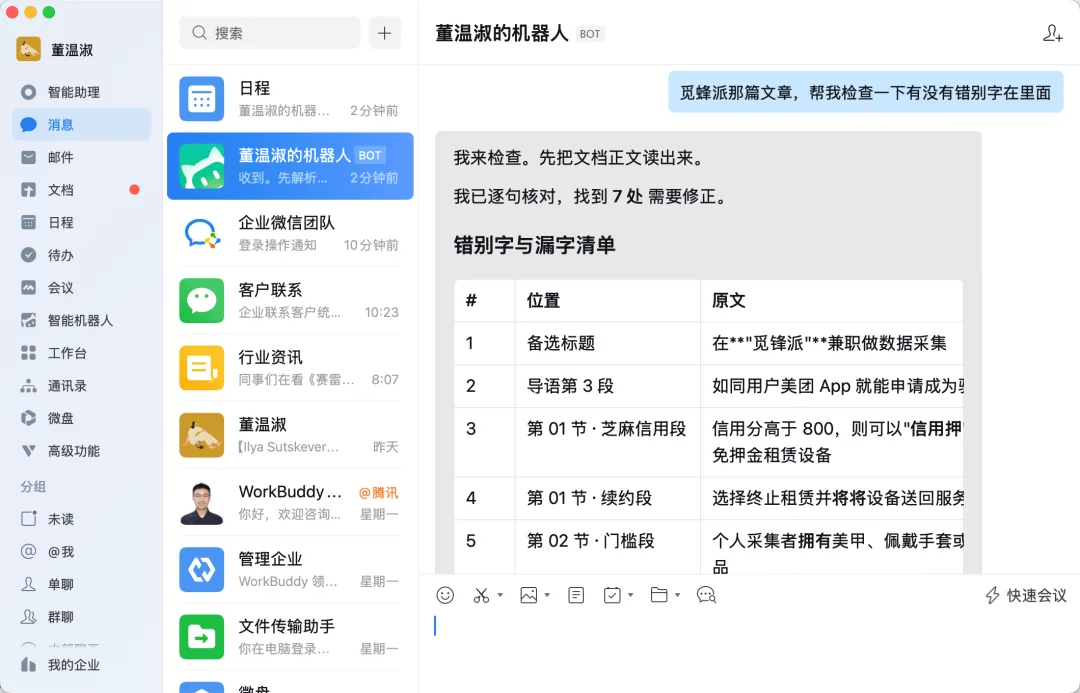Image resolution: width=1080 pixels, height=693 pixels.
Task: Open 高级功能 in the sidebar
Action: 81,451
